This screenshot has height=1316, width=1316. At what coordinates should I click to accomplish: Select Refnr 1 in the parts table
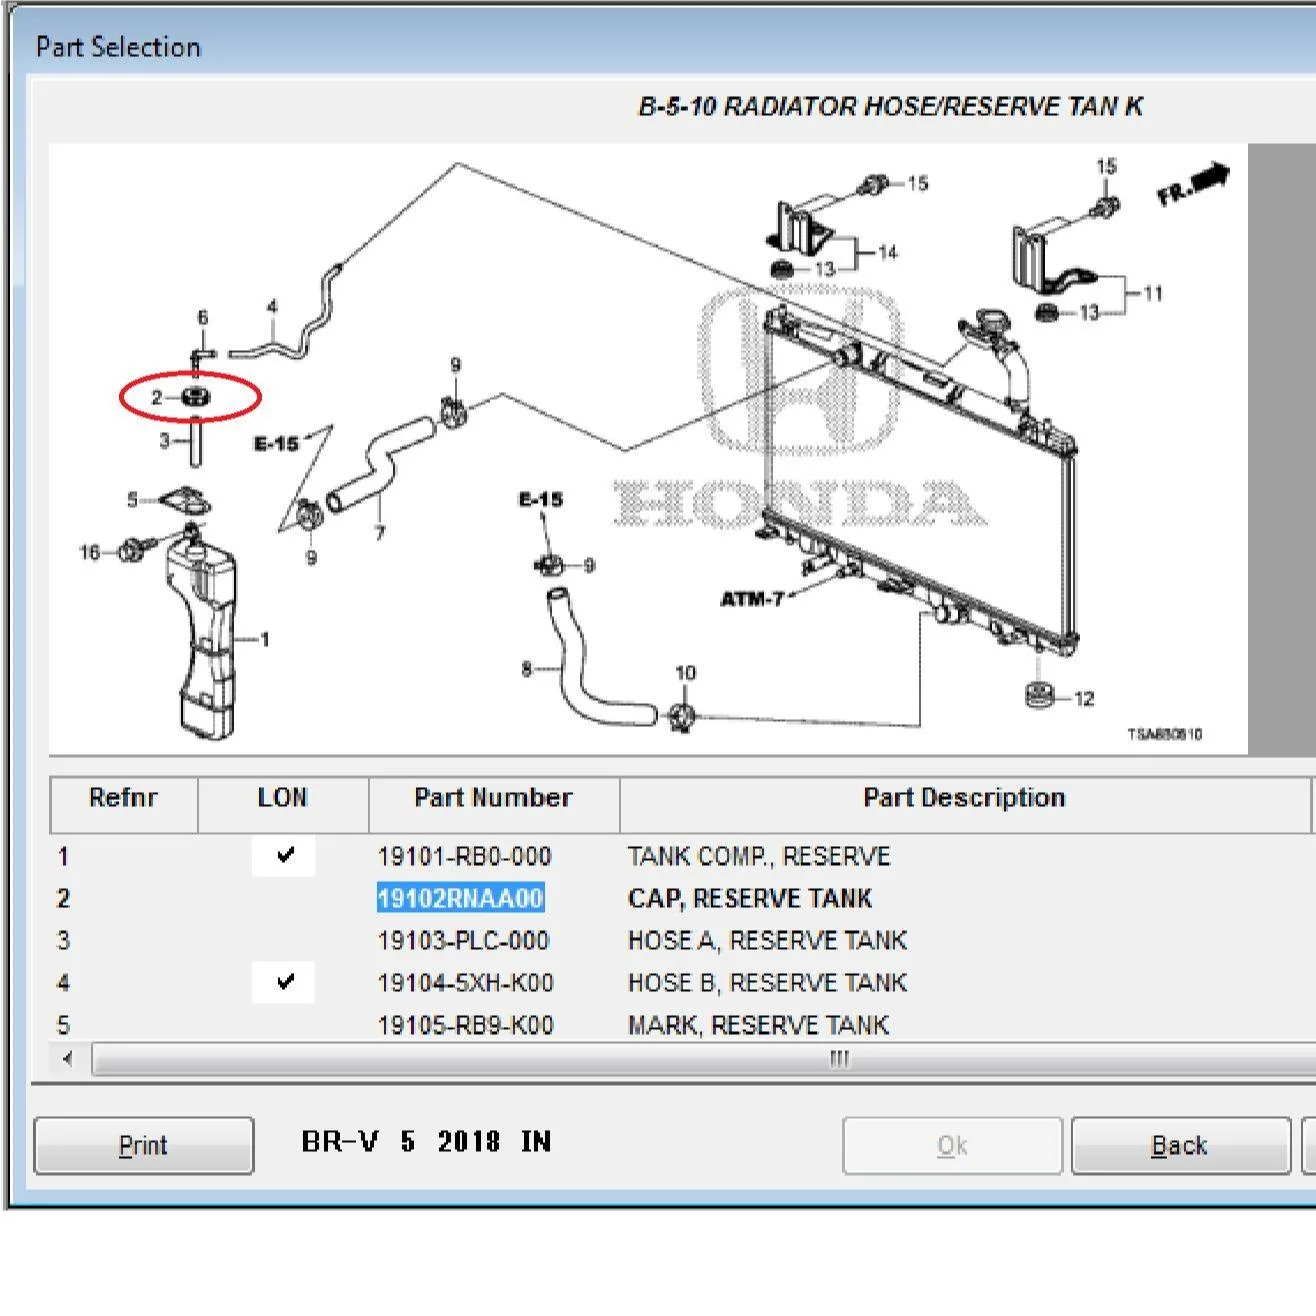coord(63,856)
